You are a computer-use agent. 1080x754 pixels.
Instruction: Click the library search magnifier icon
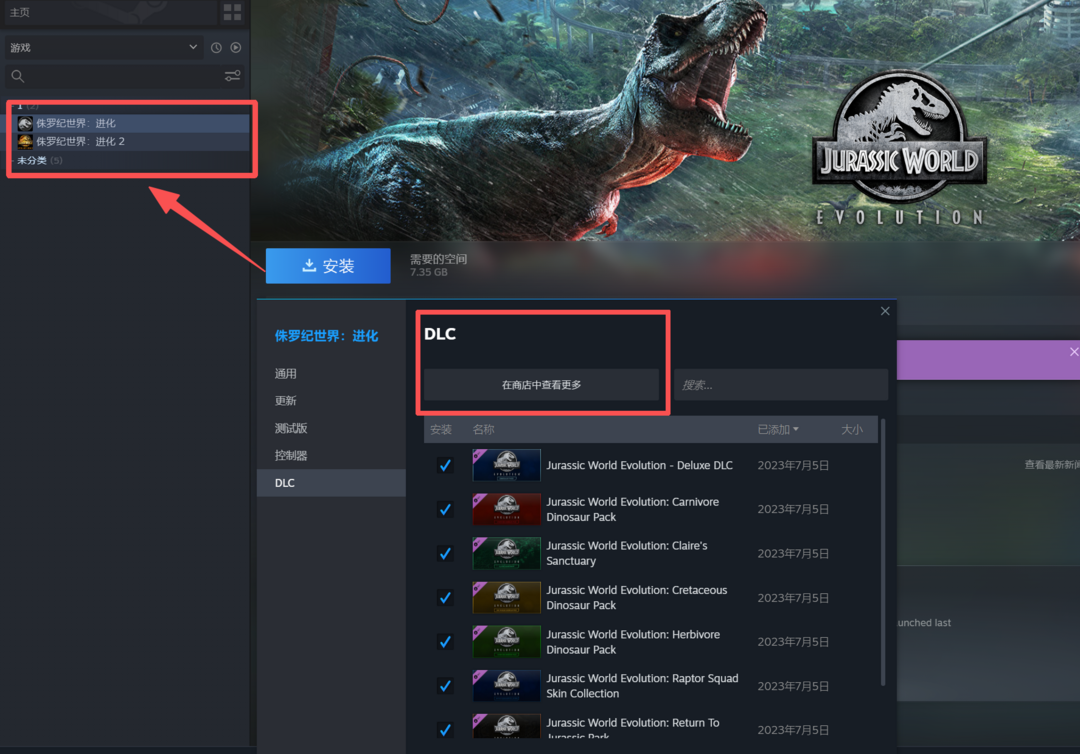coord(17,76)
